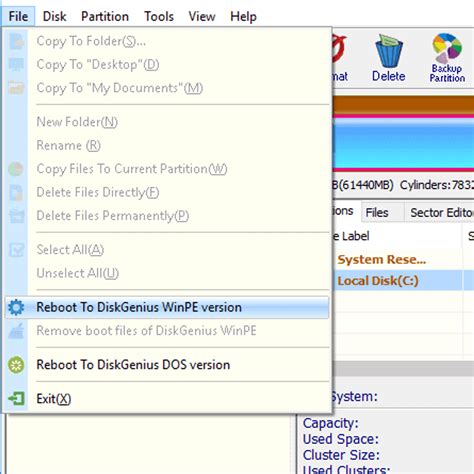The height and width of the screenshot is (474, 474).
Task: Click the Backup Partition toolbar icon
Action: pos(447,48)
